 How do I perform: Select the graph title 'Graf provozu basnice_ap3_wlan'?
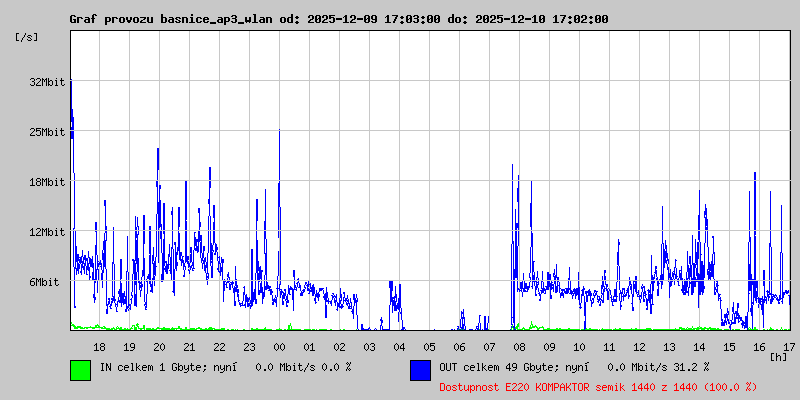click(172, 19)
